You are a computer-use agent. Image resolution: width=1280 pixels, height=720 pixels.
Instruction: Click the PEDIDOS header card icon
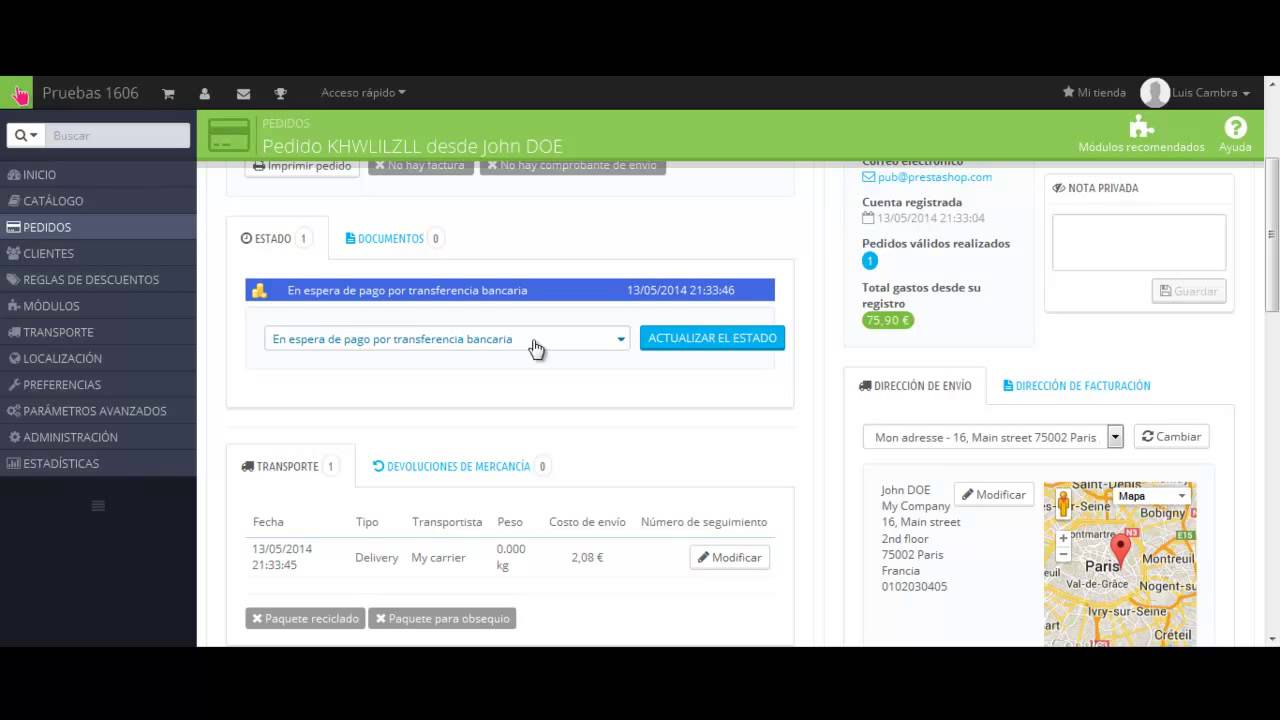tap(229, 134)
